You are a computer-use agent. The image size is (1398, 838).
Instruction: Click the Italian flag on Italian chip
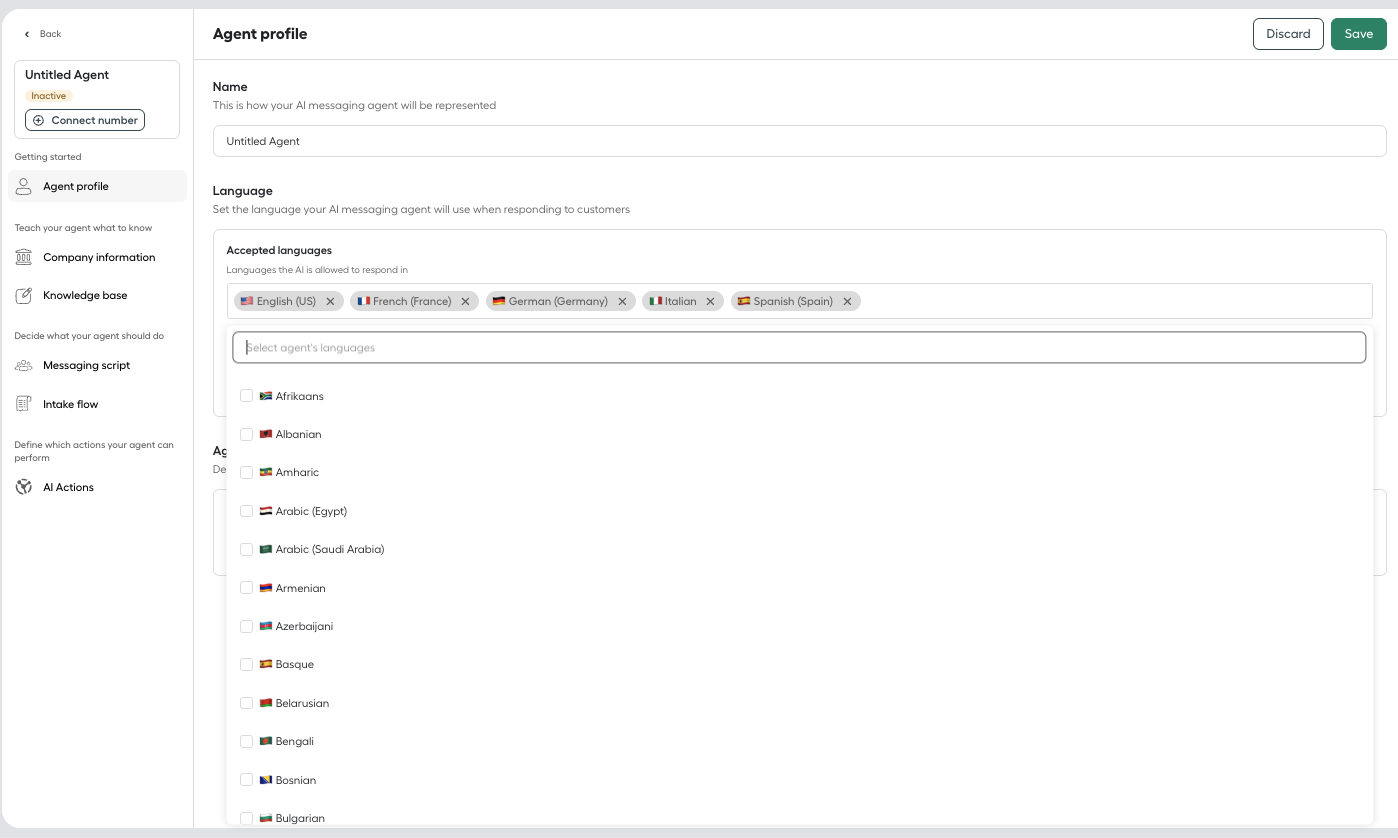click(x=656, y=301)
